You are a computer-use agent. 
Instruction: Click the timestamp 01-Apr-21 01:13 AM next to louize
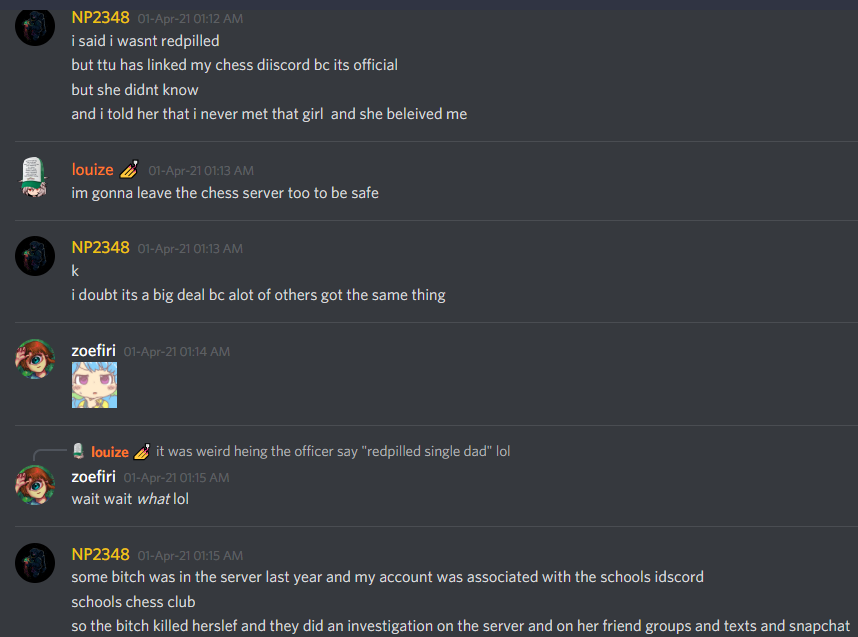[x=201, y=171]
